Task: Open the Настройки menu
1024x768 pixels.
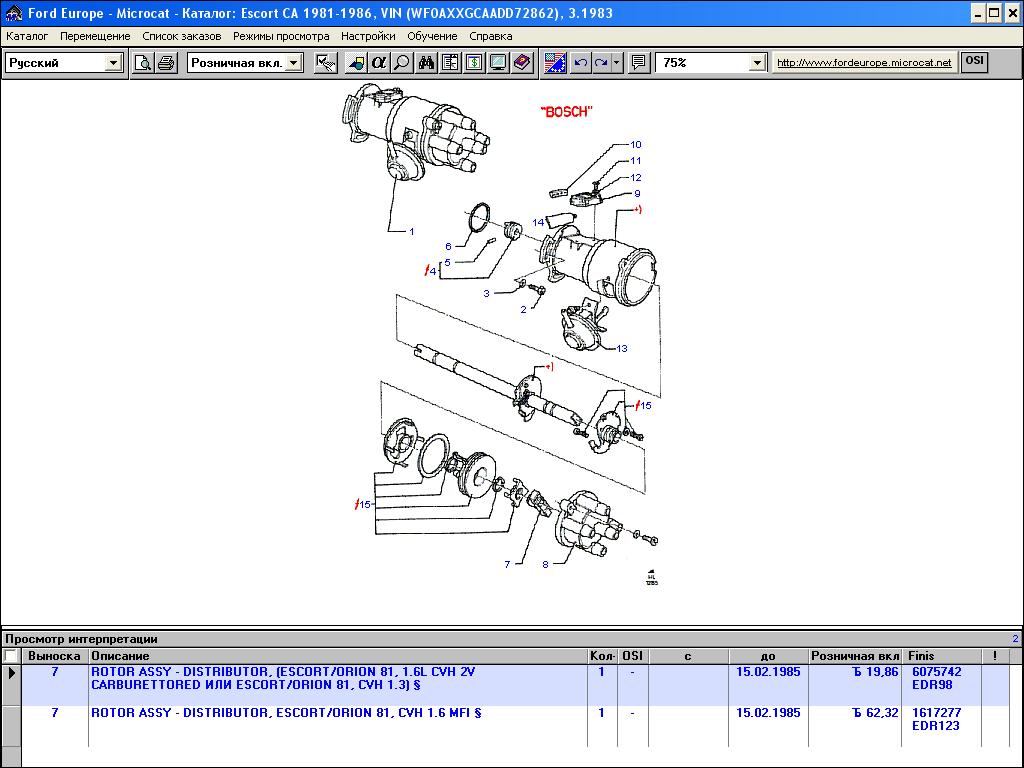Action: click(368, 36)
